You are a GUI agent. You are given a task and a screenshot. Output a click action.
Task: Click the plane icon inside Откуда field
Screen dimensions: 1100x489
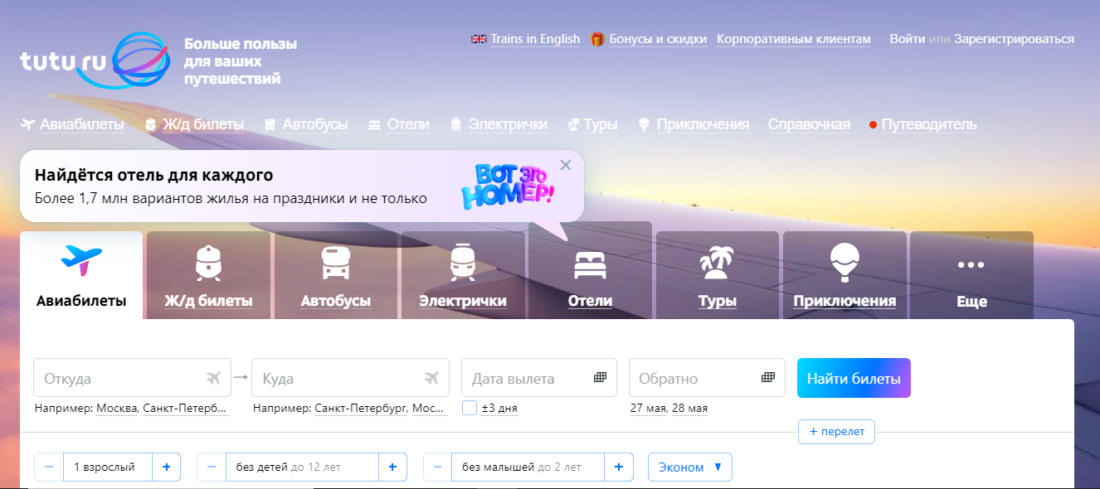[x=214, y=378]
